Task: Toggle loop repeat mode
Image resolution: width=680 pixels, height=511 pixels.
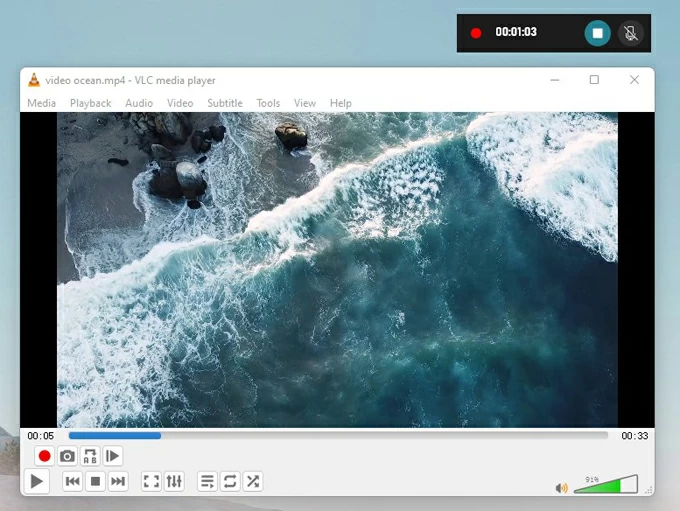Action: [x=230, y=482]
